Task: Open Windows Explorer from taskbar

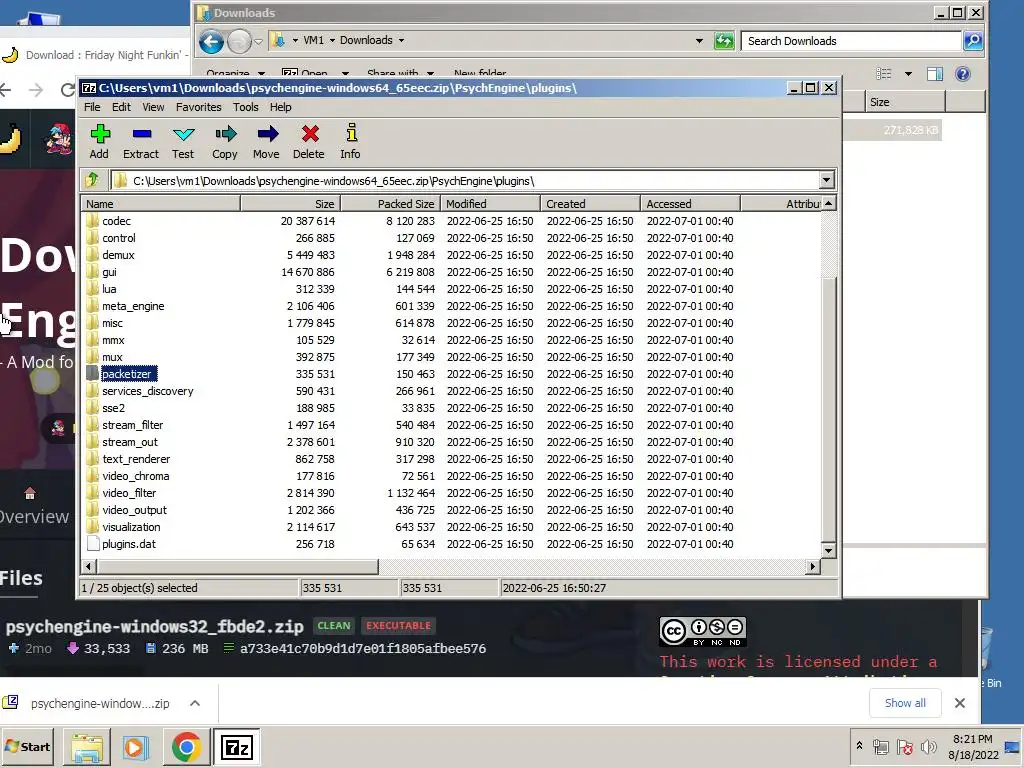Action: tap(87, 747)
